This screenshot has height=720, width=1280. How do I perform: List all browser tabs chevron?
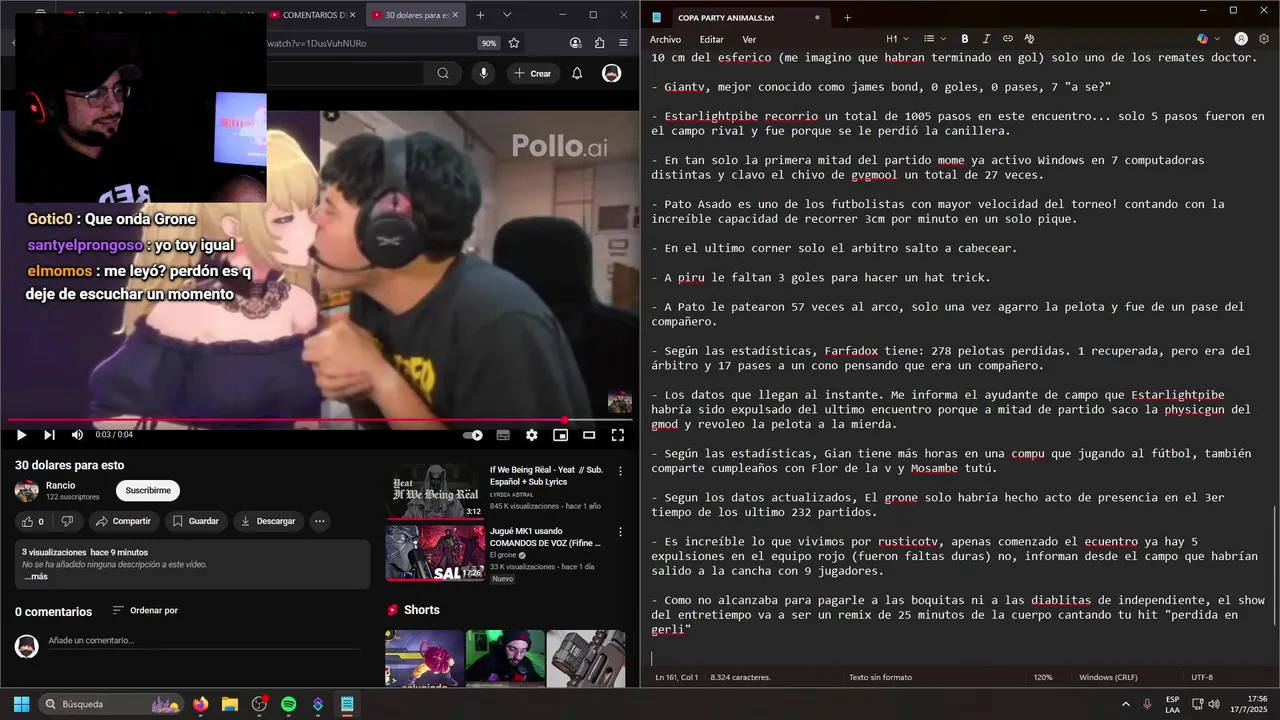(x=507, y=15)
